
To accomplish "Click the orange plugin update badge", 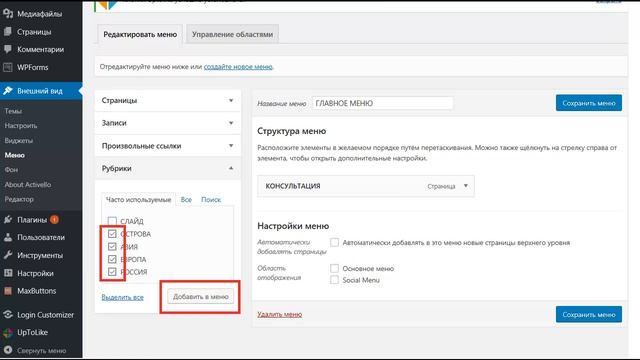I will 54,220.
